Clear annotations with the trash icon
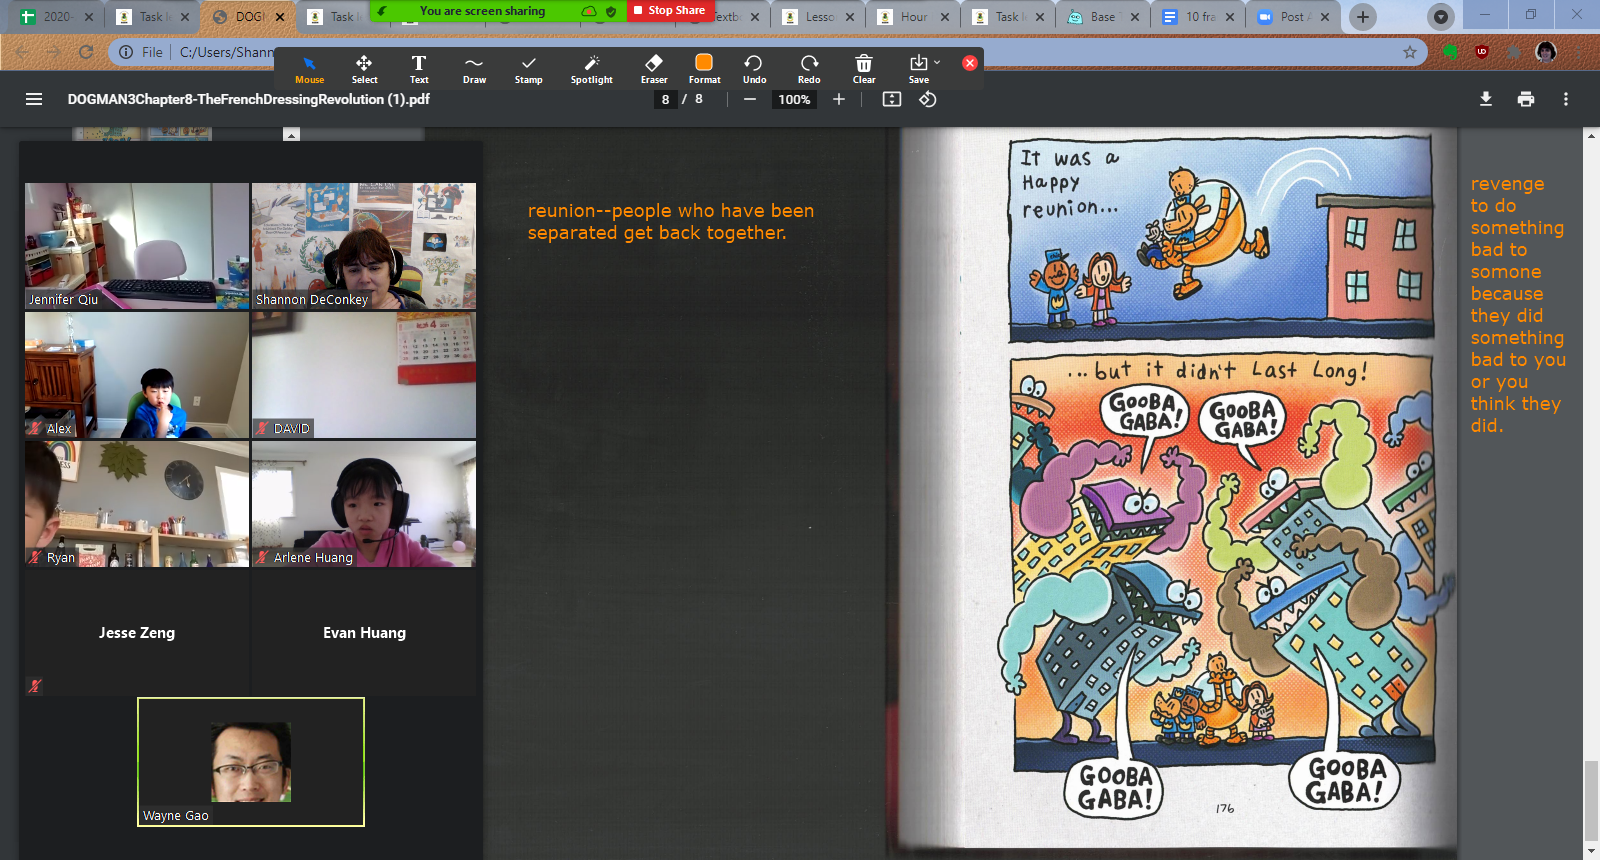This screenshot has width=1600, height=860. point(864,69)
